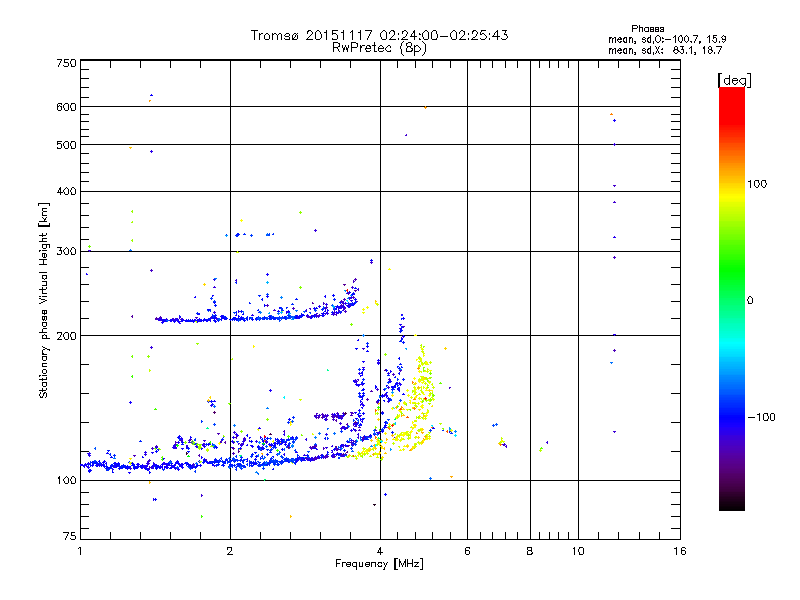Click the '8' frequency axis label
This screenshot has height=600, width=800.
[530, 551]
